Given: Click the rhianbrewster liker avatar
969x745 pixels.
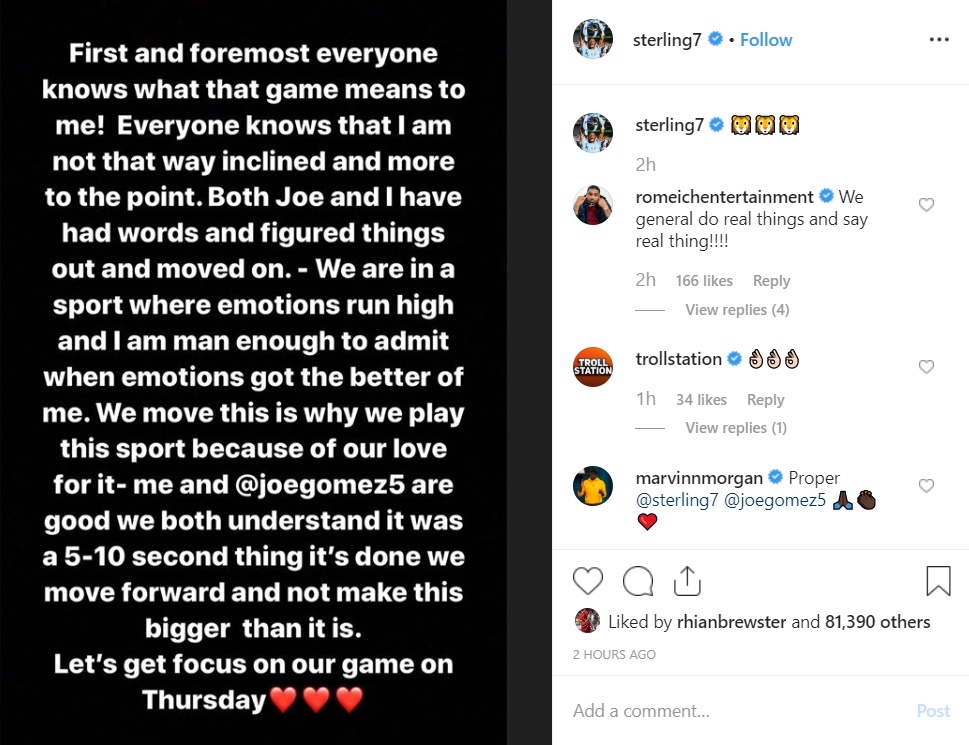Looking at the screenshot, I should pyautogui.click(x=587, y=622).
